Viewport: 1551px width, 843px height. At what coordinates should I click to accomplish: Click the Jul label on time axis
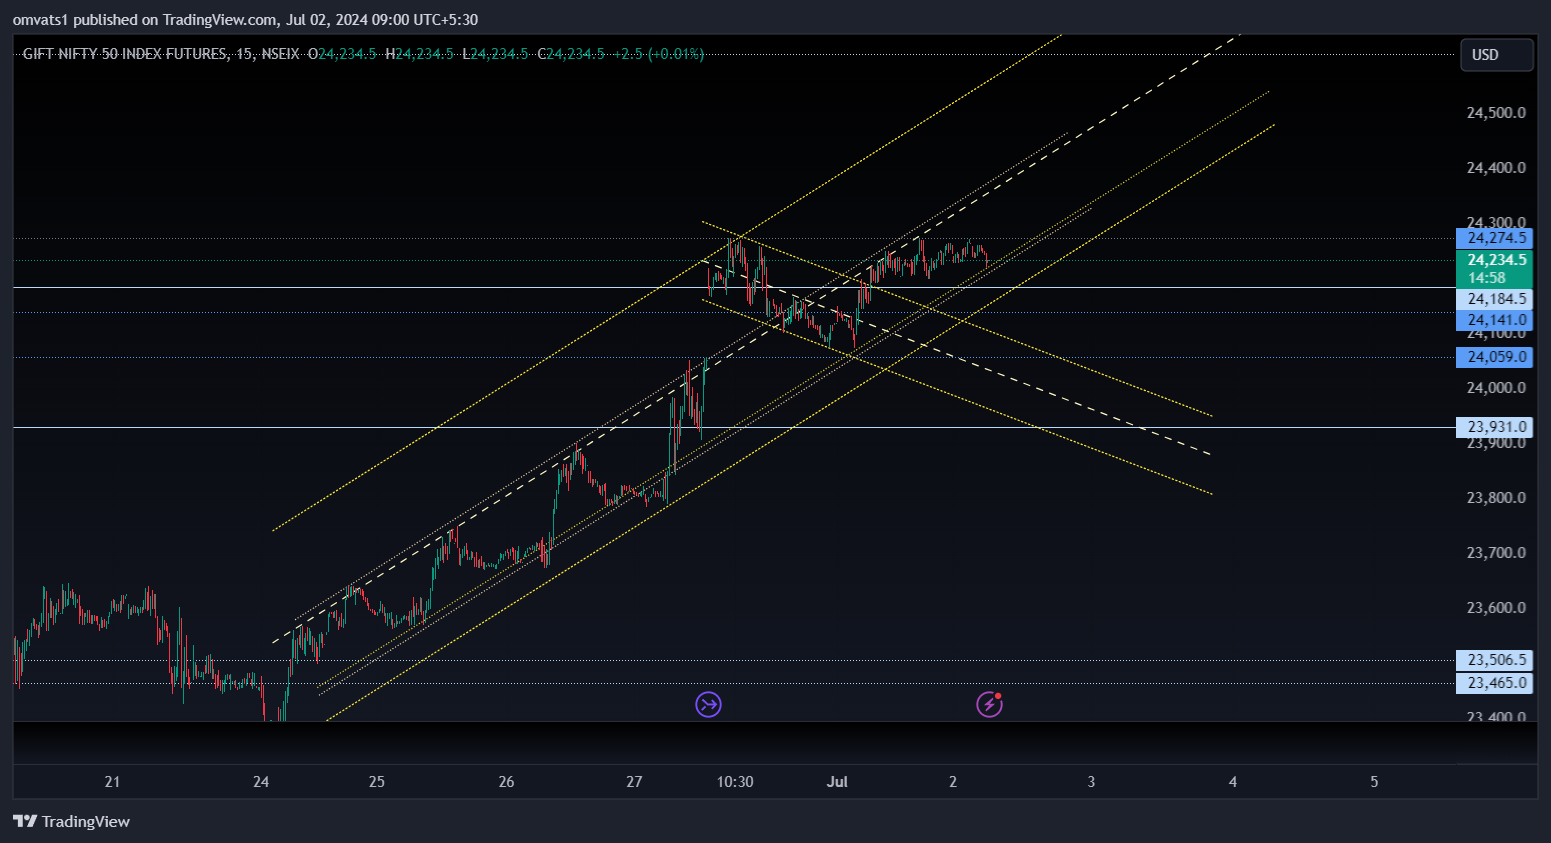837,782
